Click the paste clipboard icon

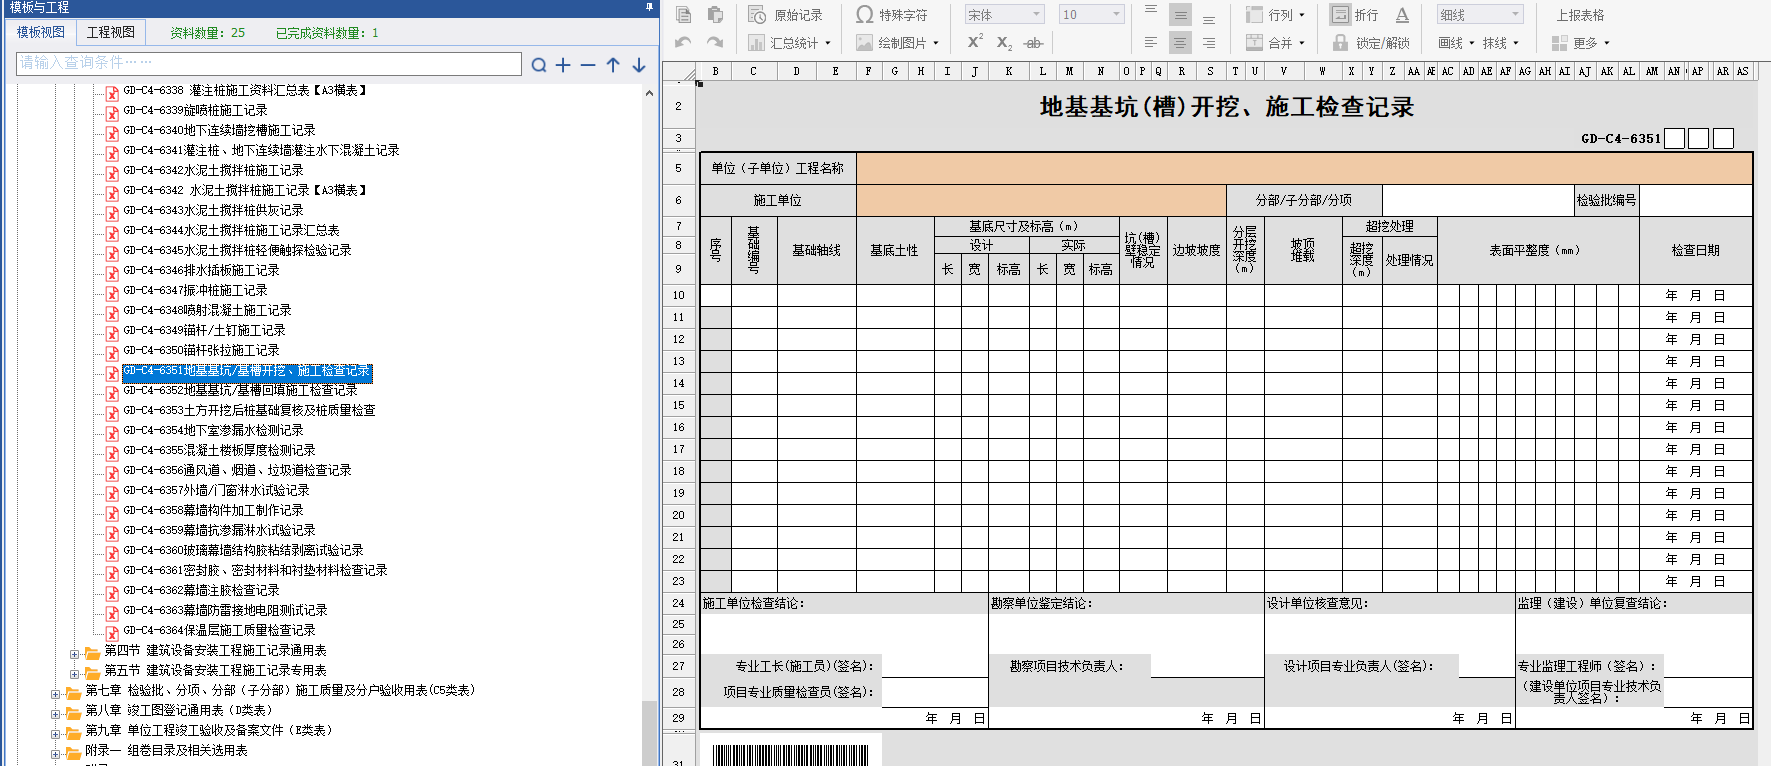[715, 14]
